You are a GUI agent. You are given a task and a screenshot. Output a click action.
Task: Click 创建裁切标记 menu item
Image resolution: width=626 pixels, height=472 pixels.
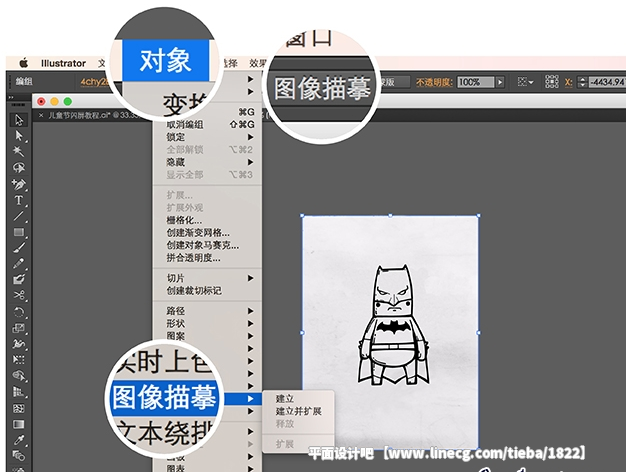tap(207, 291)
